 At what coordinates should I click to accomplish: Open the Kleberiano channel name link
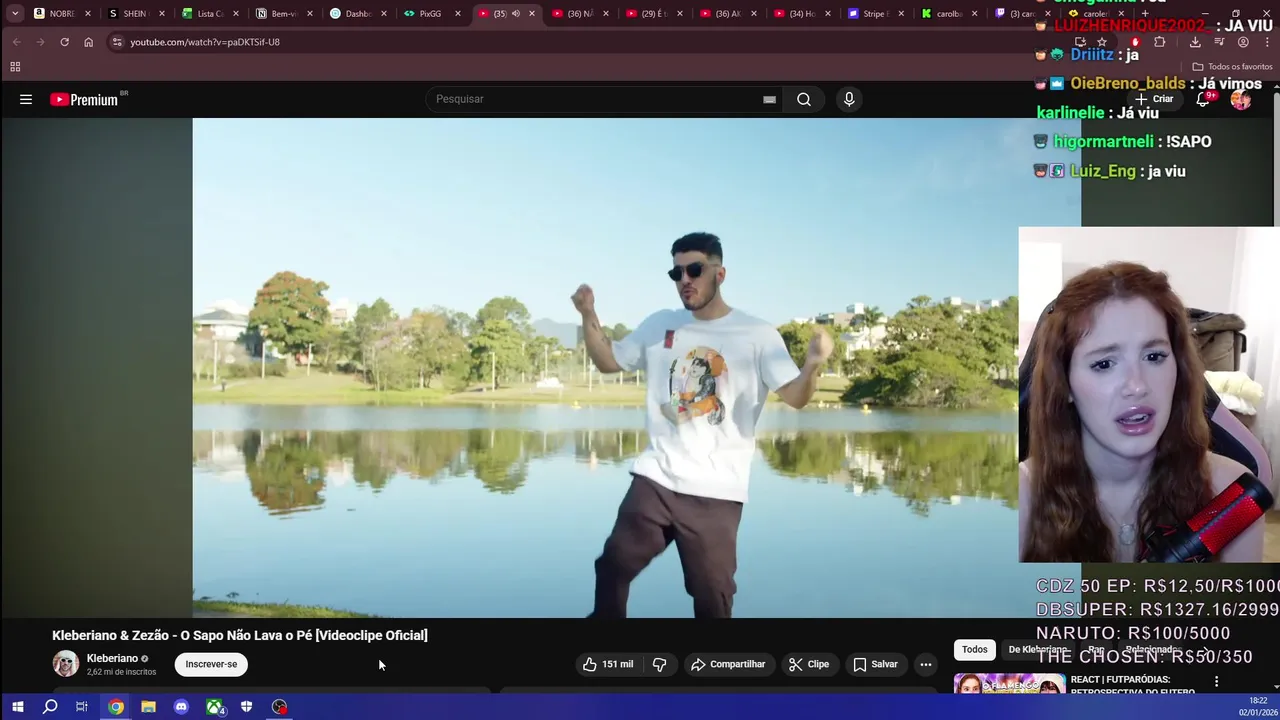112,658
